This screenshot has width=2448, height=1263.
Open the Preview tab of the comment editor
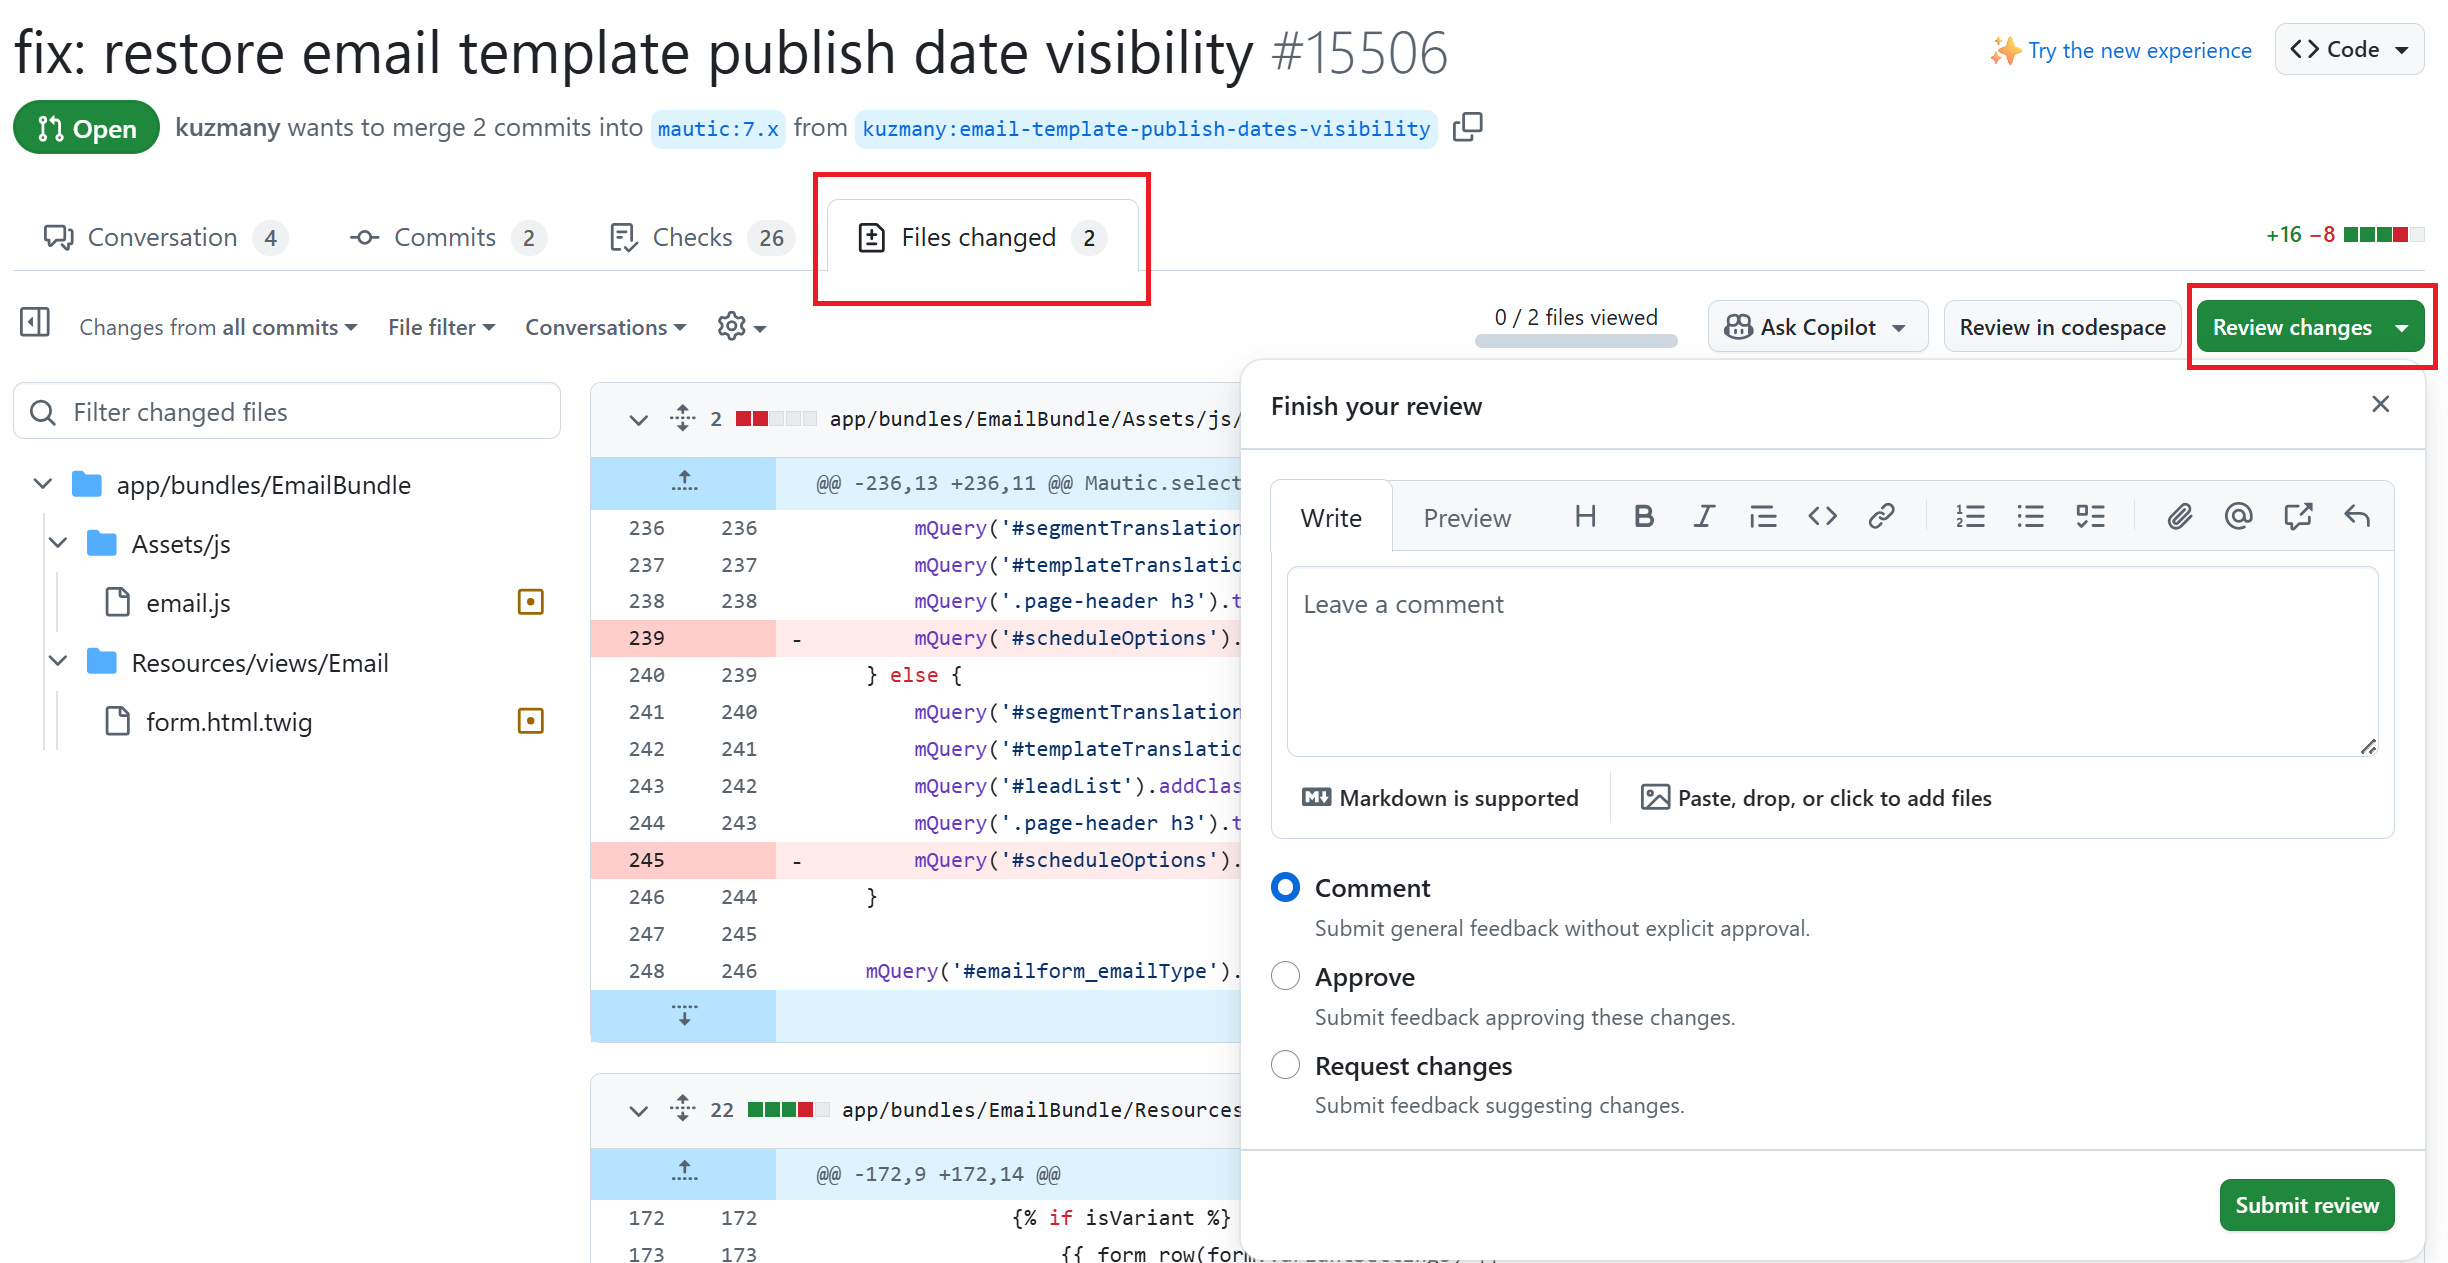[1467, 517]
